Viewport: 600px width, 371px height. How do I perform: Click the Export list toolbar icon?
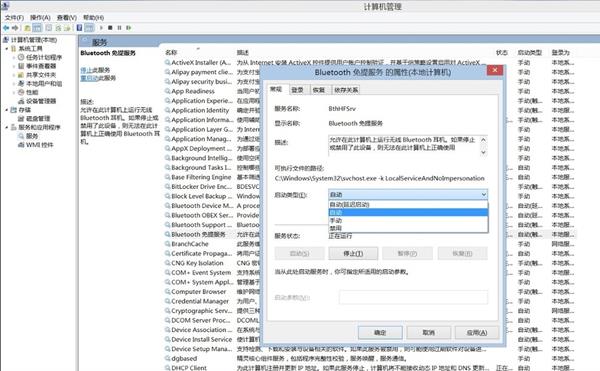coord(67,28)
